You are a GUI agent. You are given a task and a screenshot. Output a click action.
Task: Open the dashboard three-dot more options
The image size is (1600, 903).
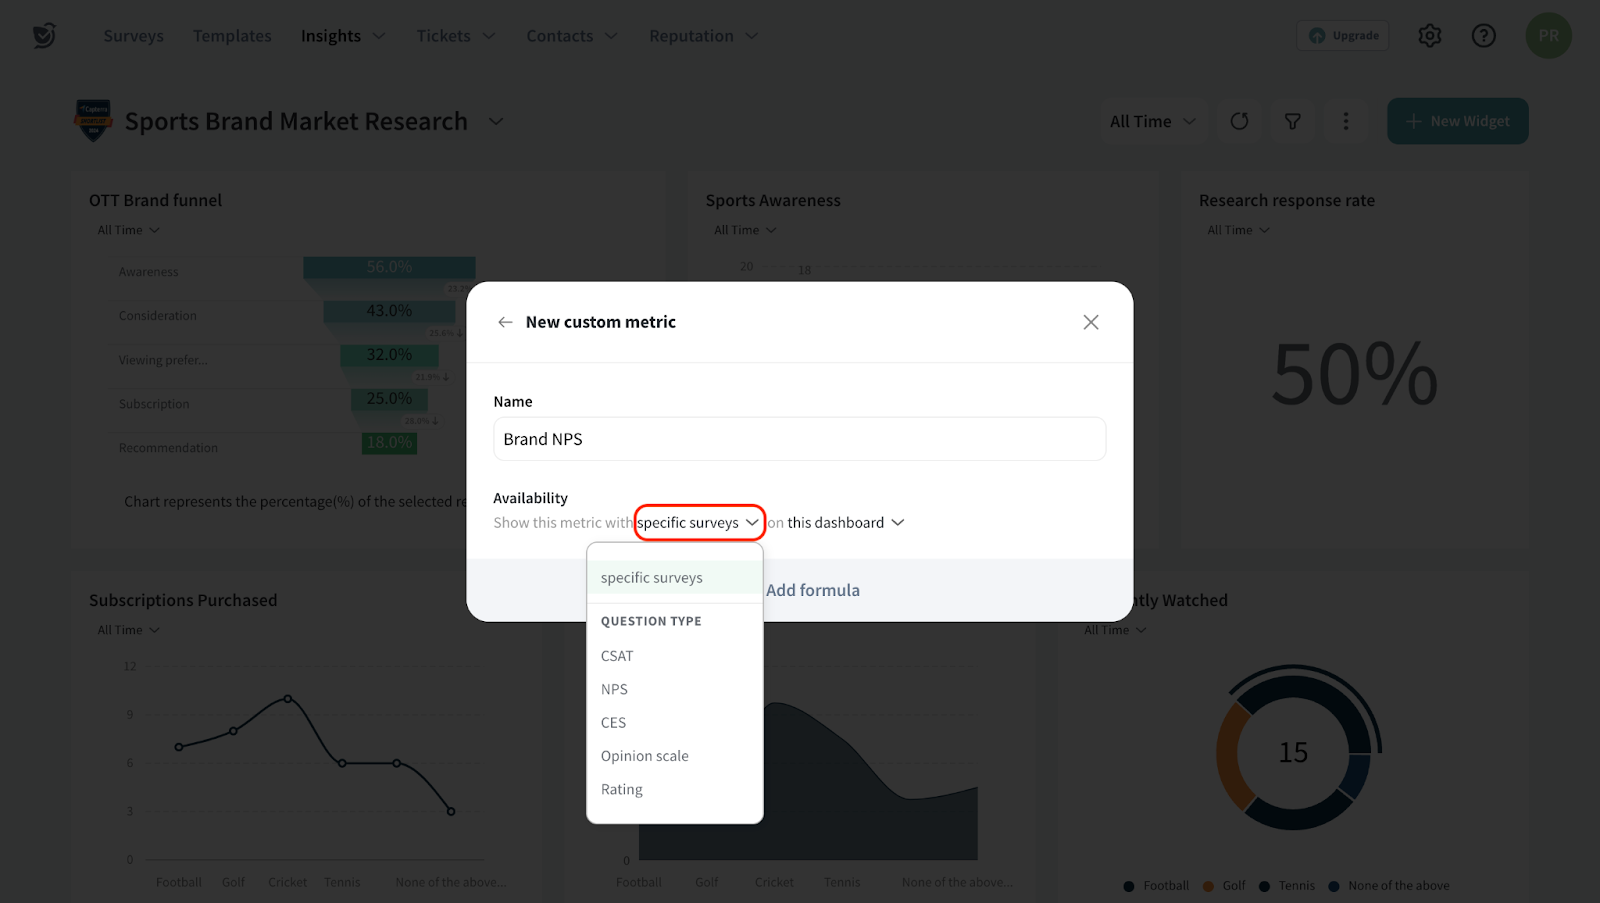click(1346, 121)
